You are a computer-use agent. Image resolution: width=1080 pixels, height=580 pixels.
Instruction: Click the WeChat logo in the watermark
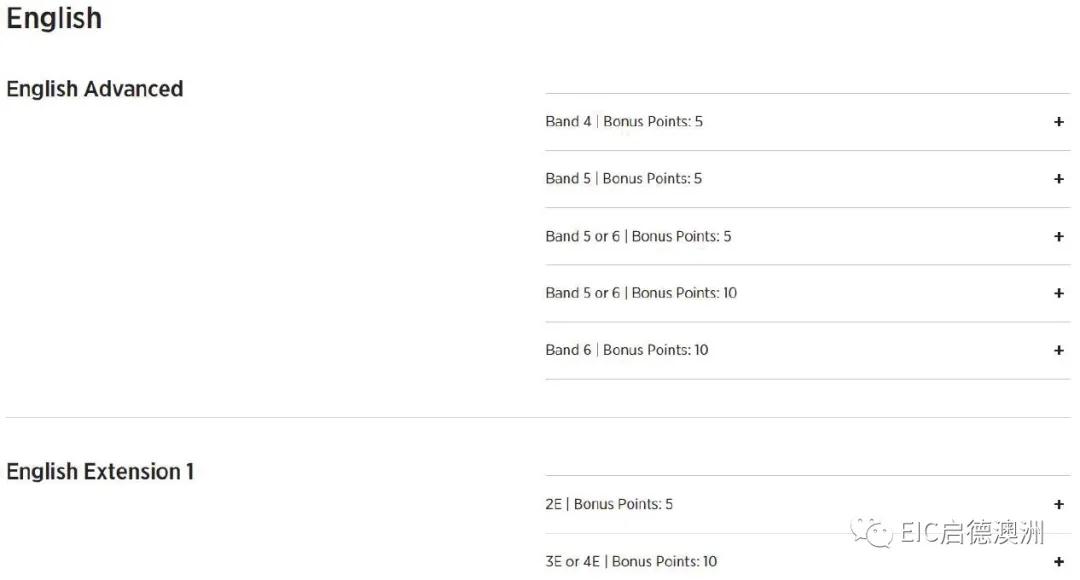coord(872,532)
